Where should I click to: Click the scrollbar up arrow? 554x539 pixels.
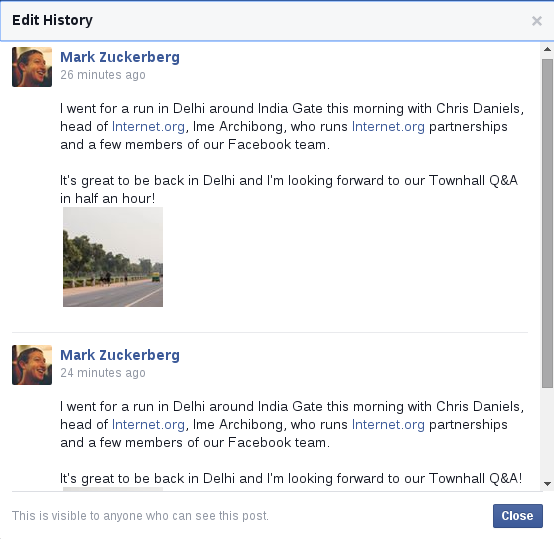click(547, 49)
